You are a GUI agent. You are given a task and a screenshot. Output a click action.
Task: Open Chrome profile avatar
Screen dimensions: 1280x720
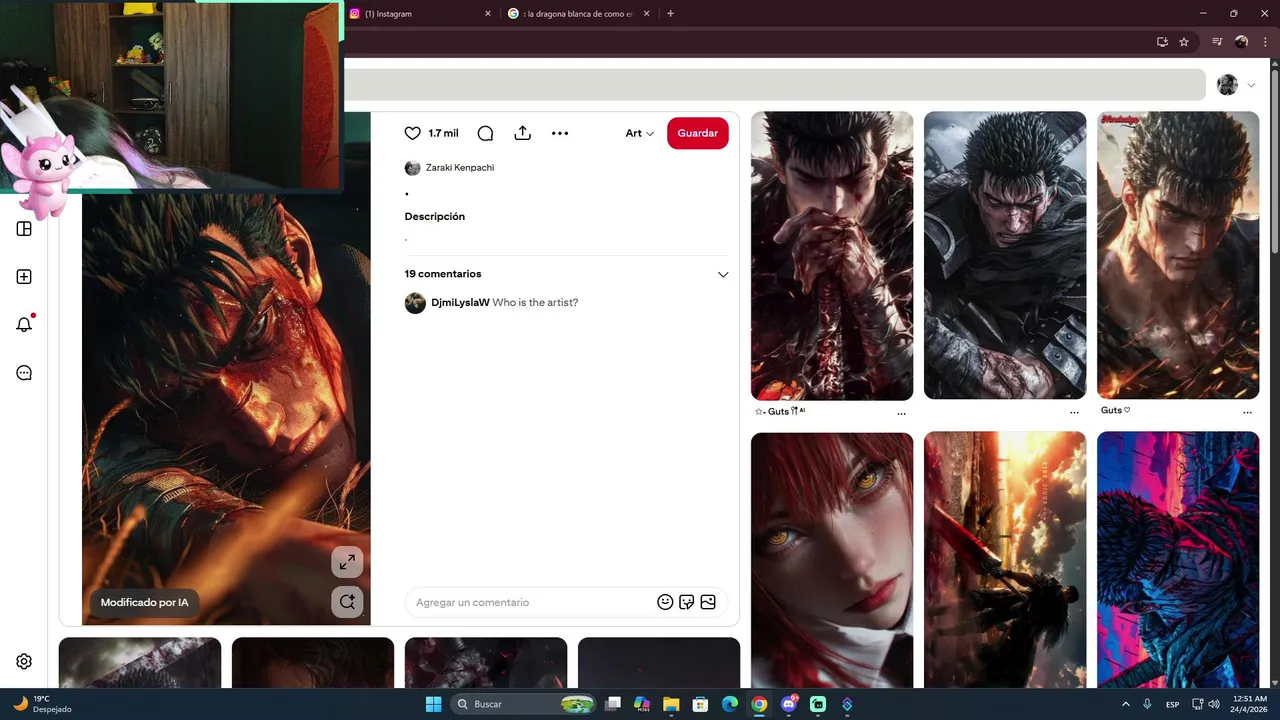1241,42
